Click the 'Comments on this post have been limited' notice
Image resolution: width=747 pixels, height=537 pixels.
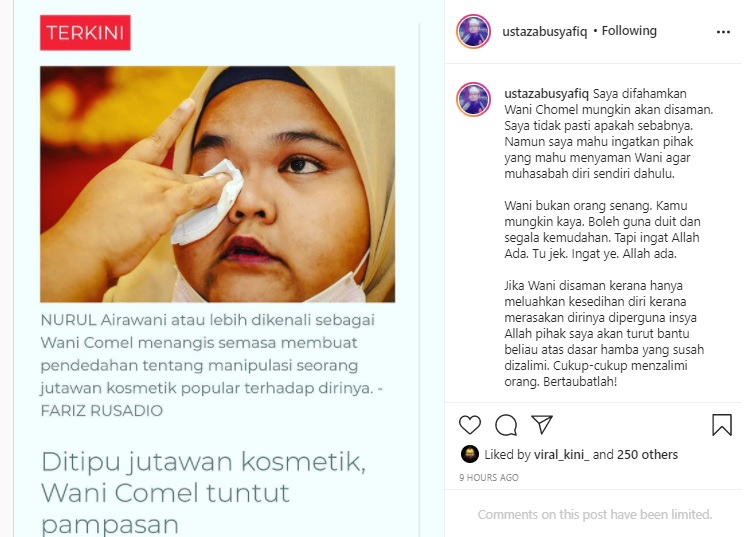pos(595,515)
